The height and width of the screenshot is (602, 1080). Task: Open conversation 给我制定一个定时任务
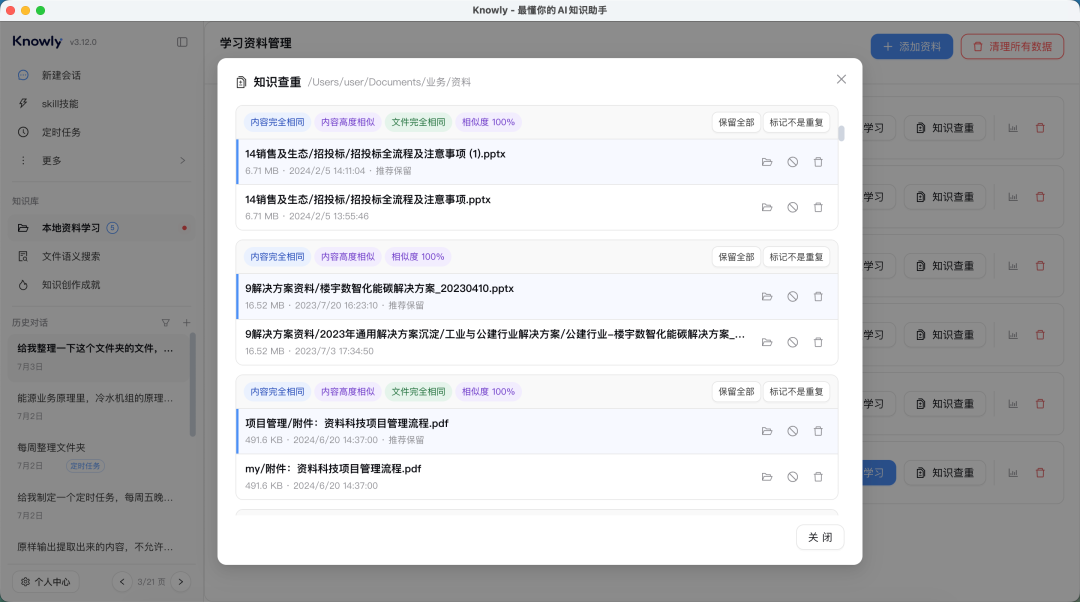click(99, 506)
